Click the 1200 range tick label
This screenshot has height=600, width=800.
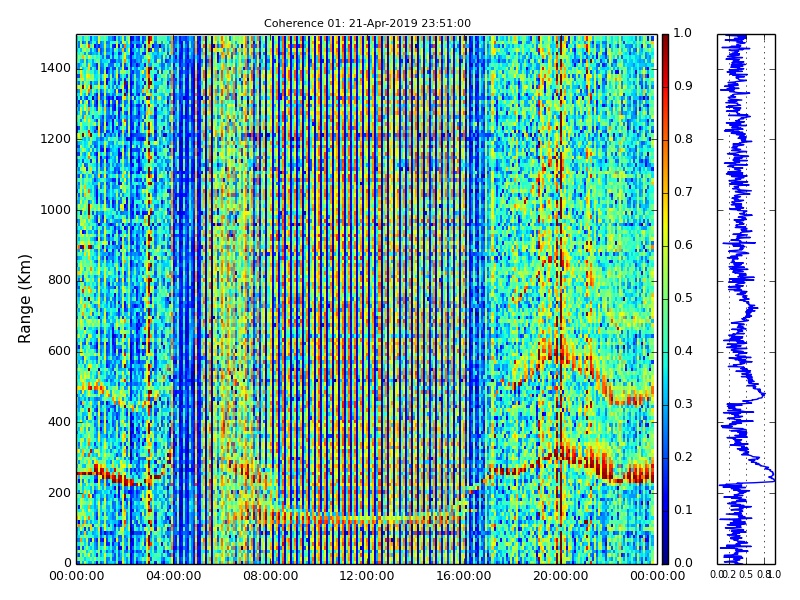[56, 139]
